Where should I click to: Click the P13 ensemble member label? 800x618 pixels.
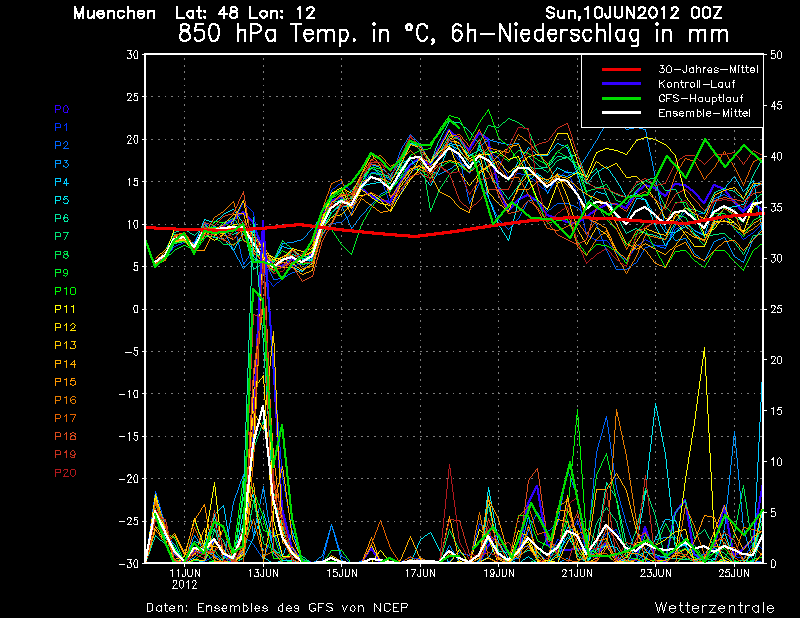(x=65, y=345)
